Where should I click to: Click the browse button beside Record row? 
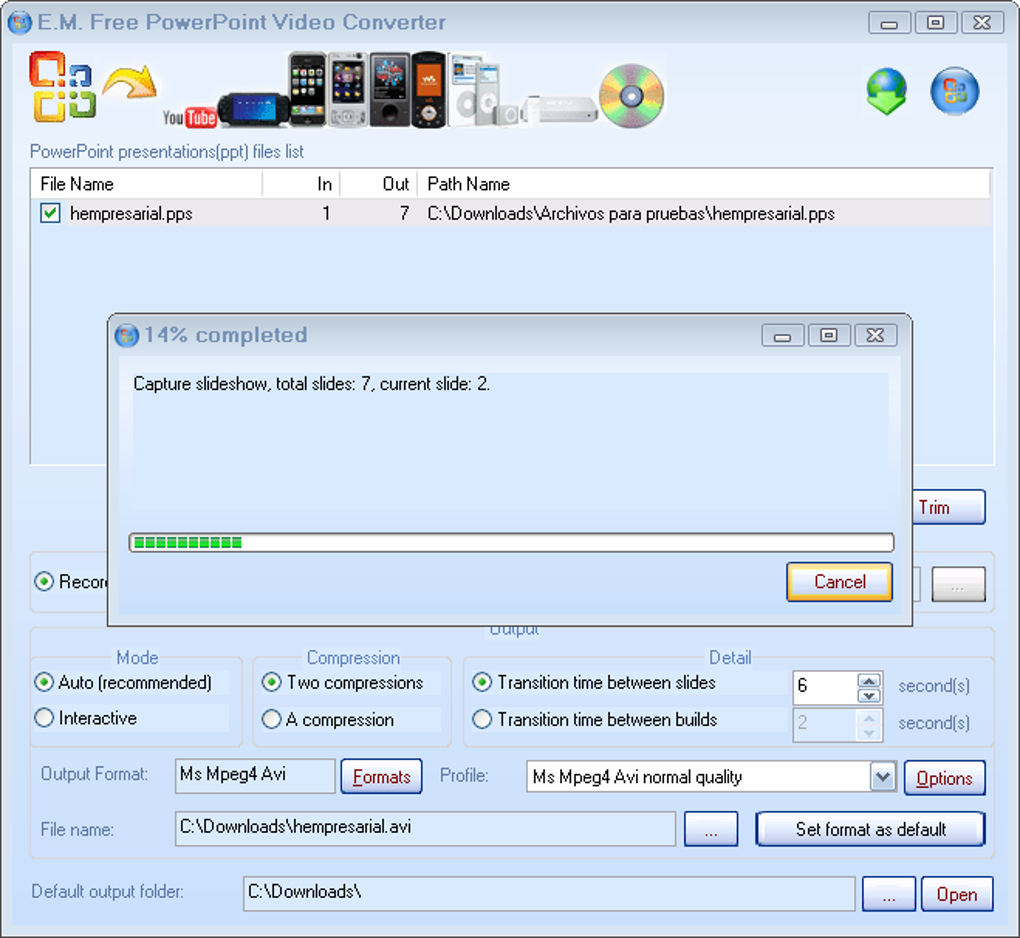tap(958, 584)
